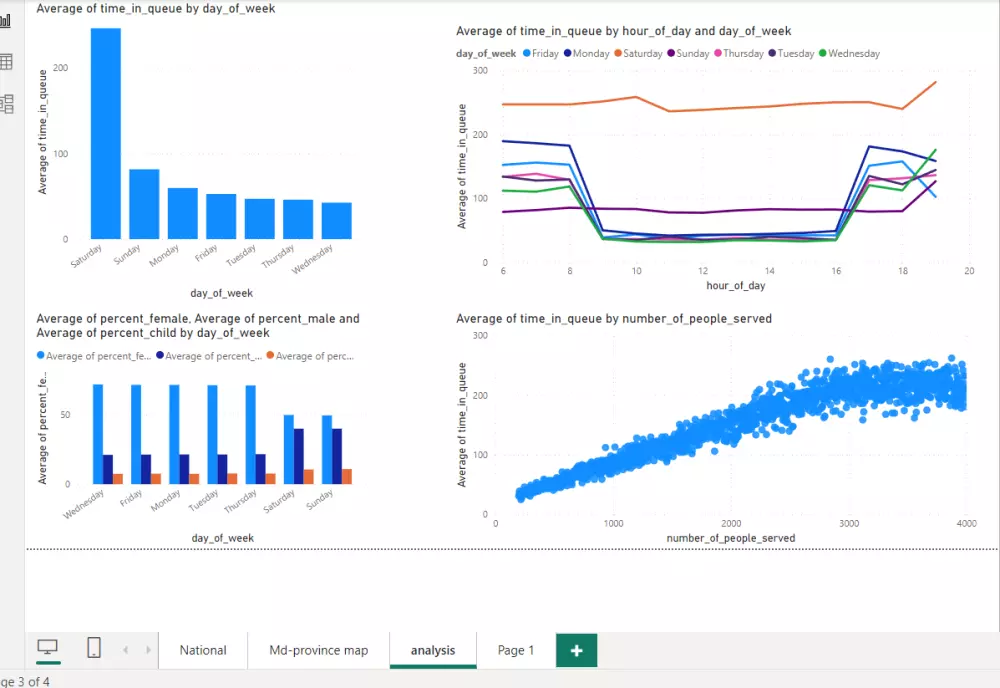Select Sunday bar in queue time chart
Viewport: 1000px width, 688px height.
(144, 204)
